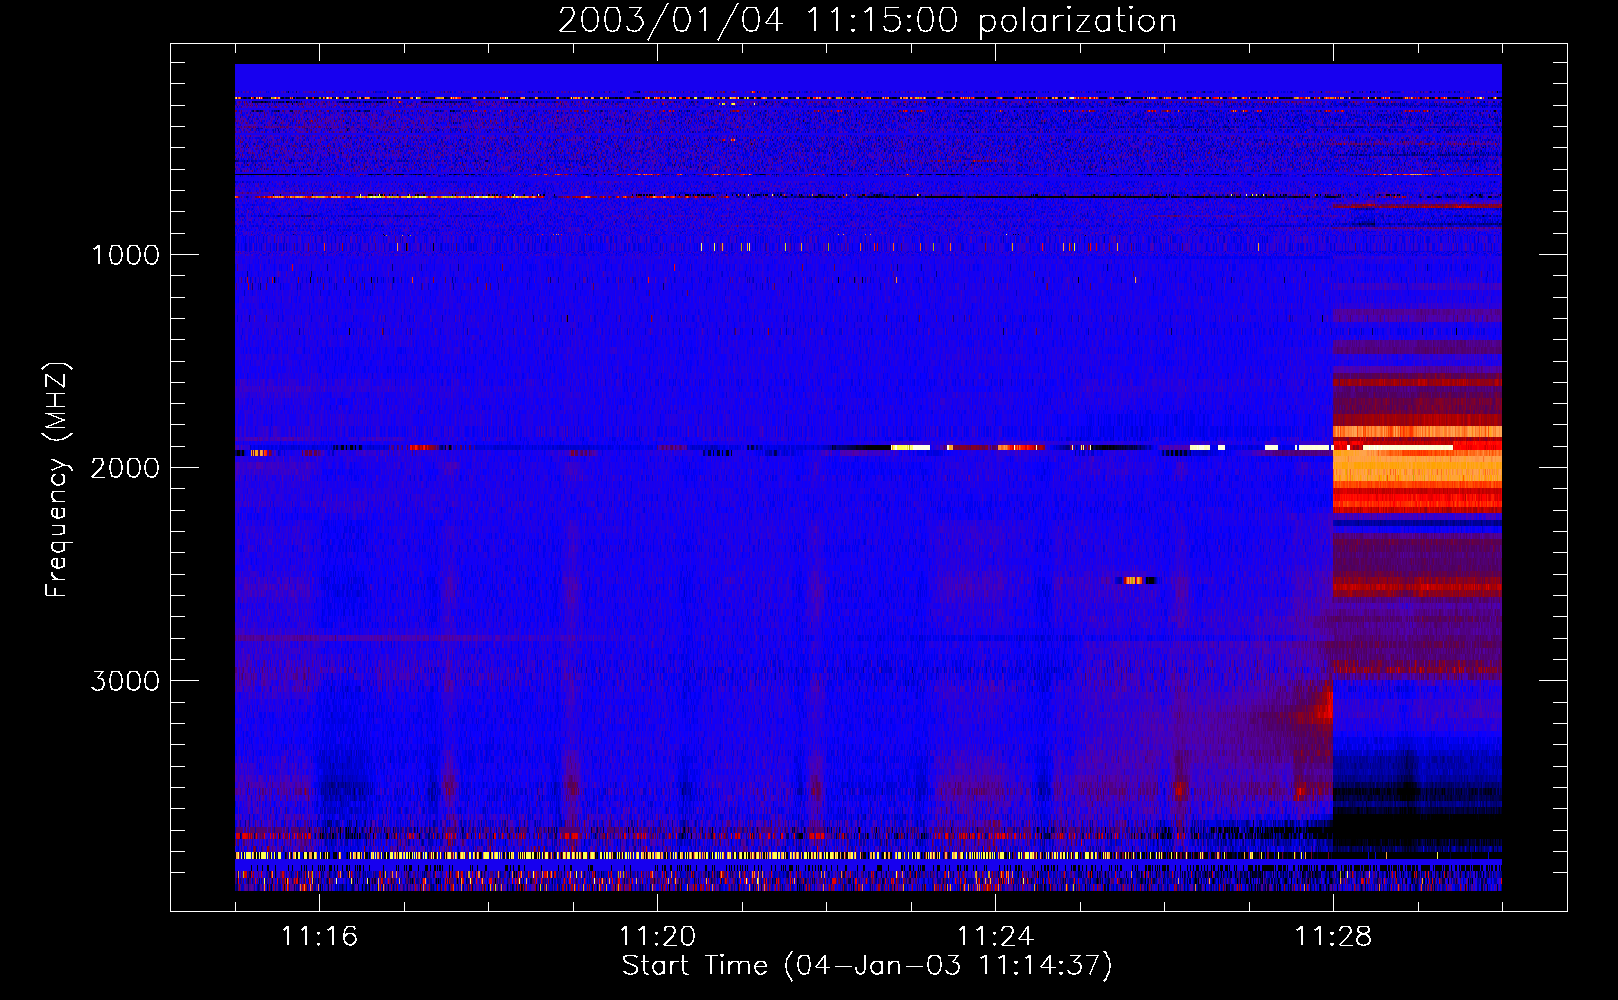Click the "Start Time (04-Jan-03 11:14:37)" label
Image resolution: width=1618 pixels, height=1000 pixels.
(x=867, y=966)
